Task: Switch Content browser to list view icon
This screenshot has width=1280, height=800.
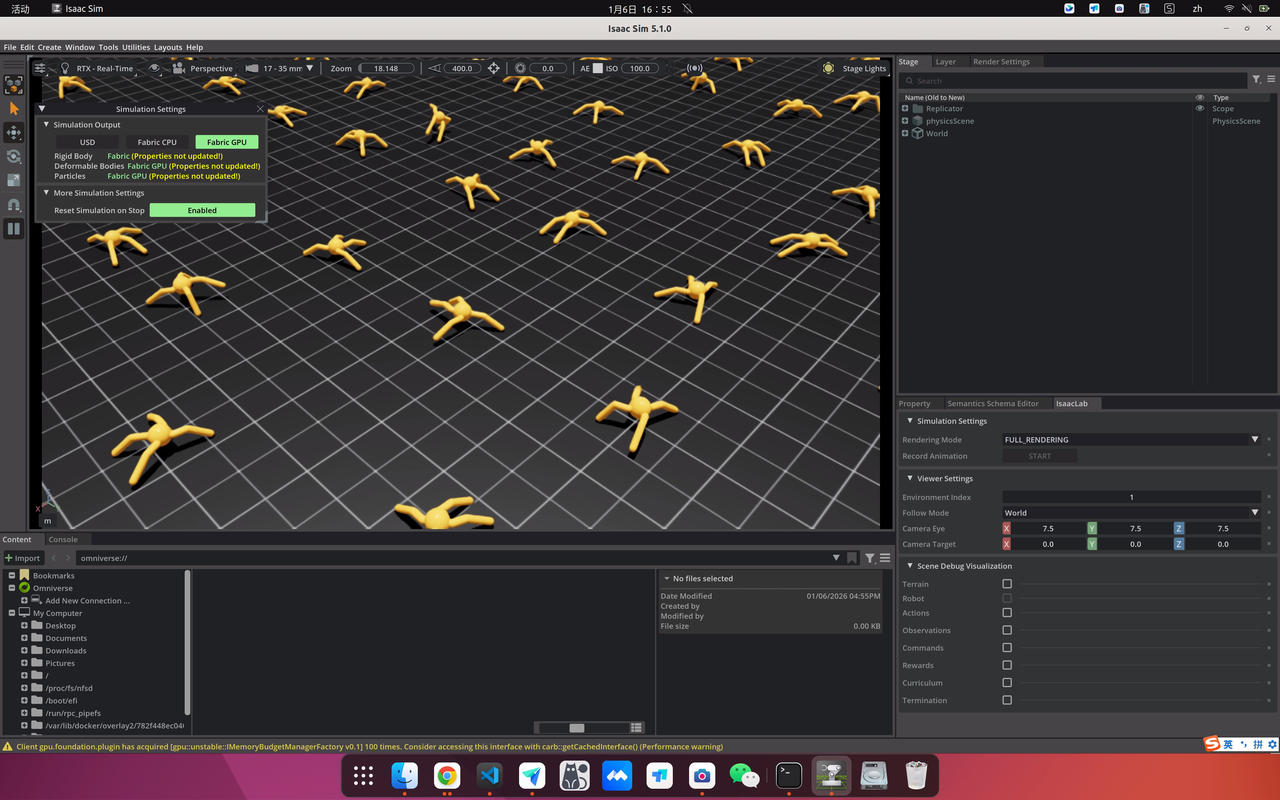Action: coord(636,727)
